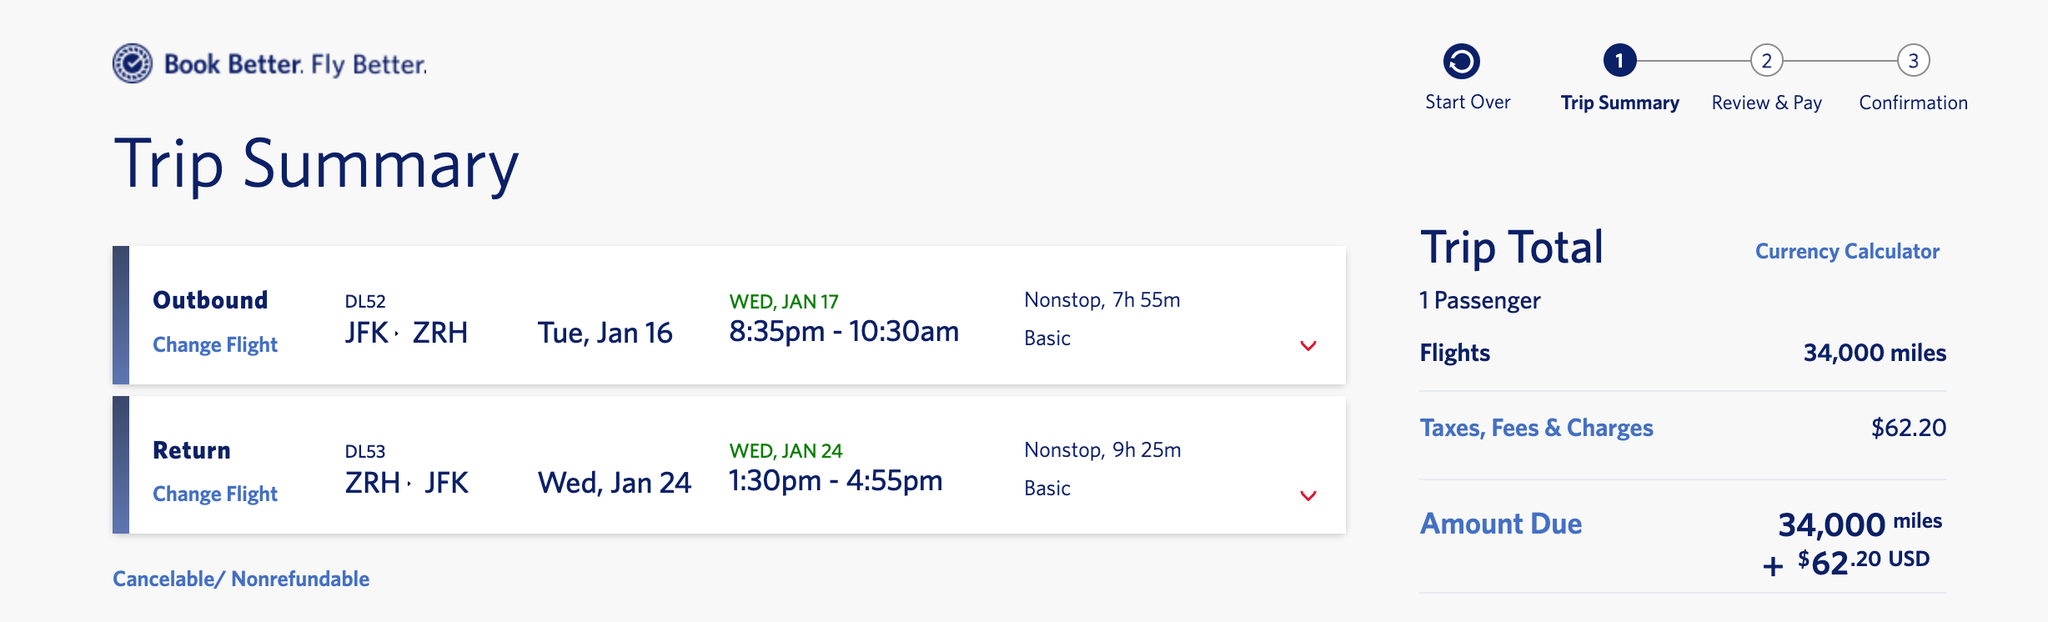Click Cancelable/ Nonrefundable link
The image size is (2048, 622).
pos(241,578)
